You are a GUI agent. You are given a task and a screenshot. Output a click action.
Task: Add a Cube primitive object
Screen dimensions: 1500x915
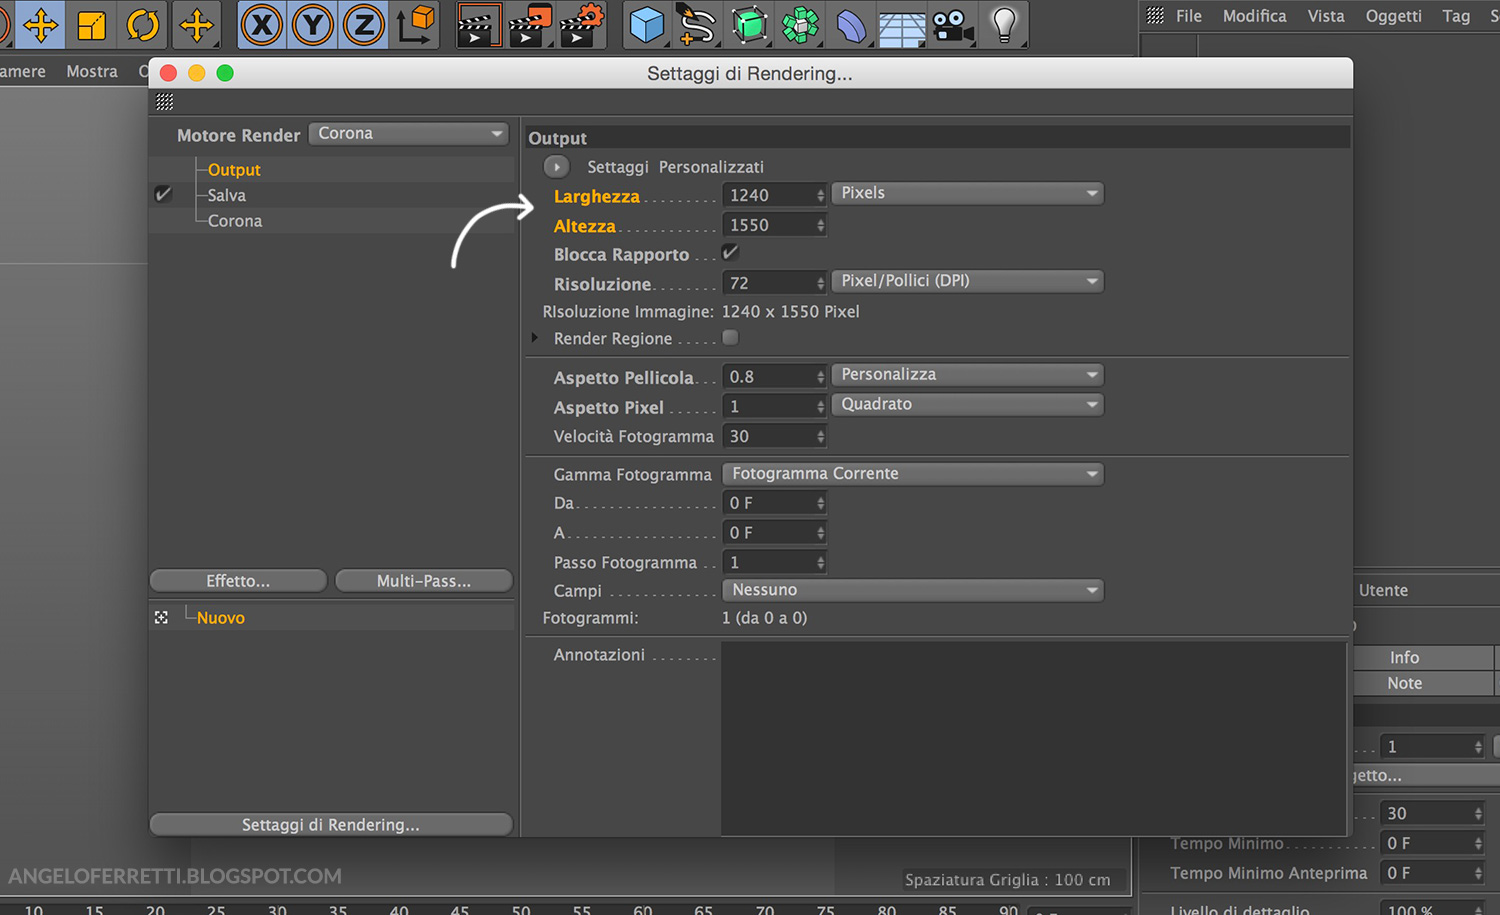[647, 25]
